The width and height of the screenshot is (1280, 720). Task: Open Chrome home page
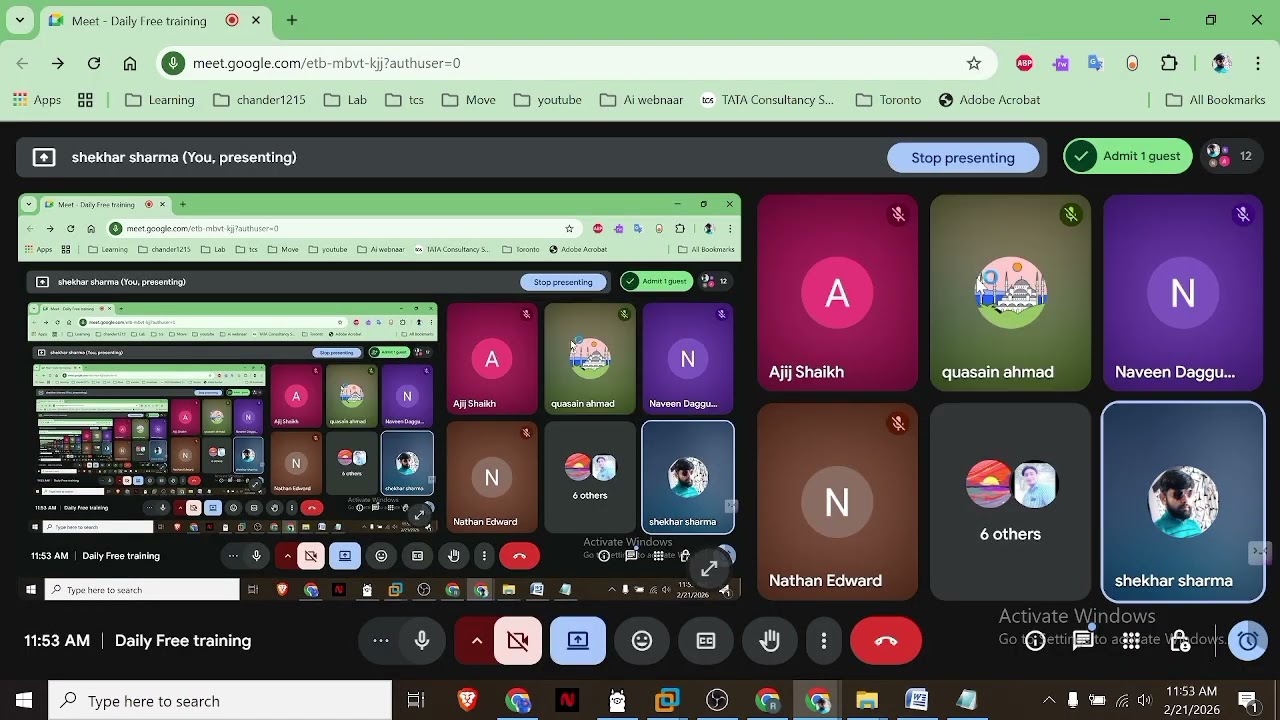tap(130, 63)
